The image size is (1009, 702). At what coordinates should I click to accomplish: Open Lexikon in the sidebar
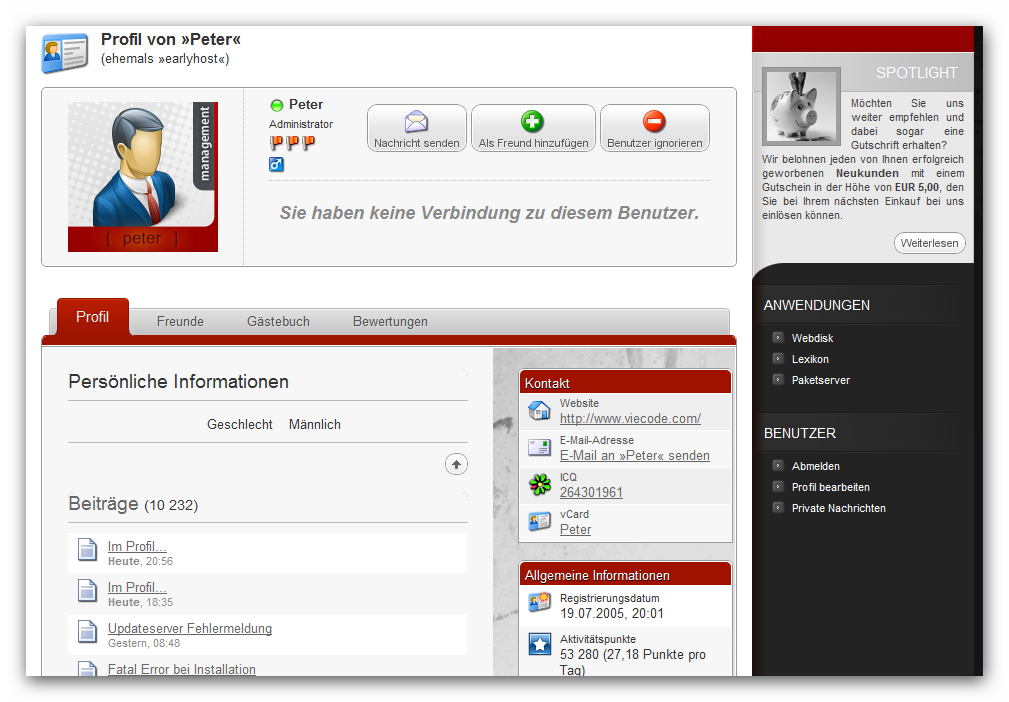(x=810, y=359)
